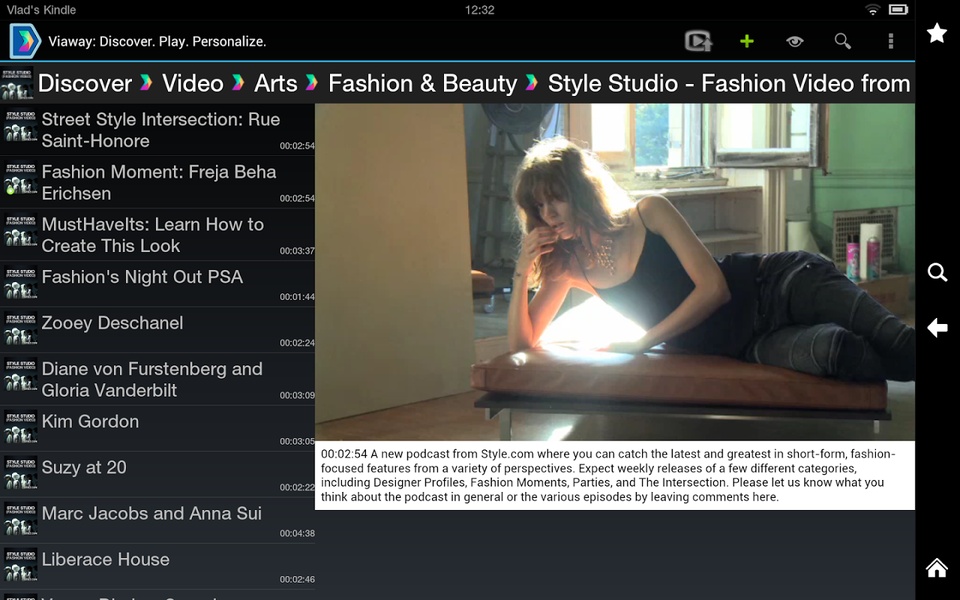Open Marc Jacobs and Anna Sui video
960x600 pixels.
pos(157,520)
